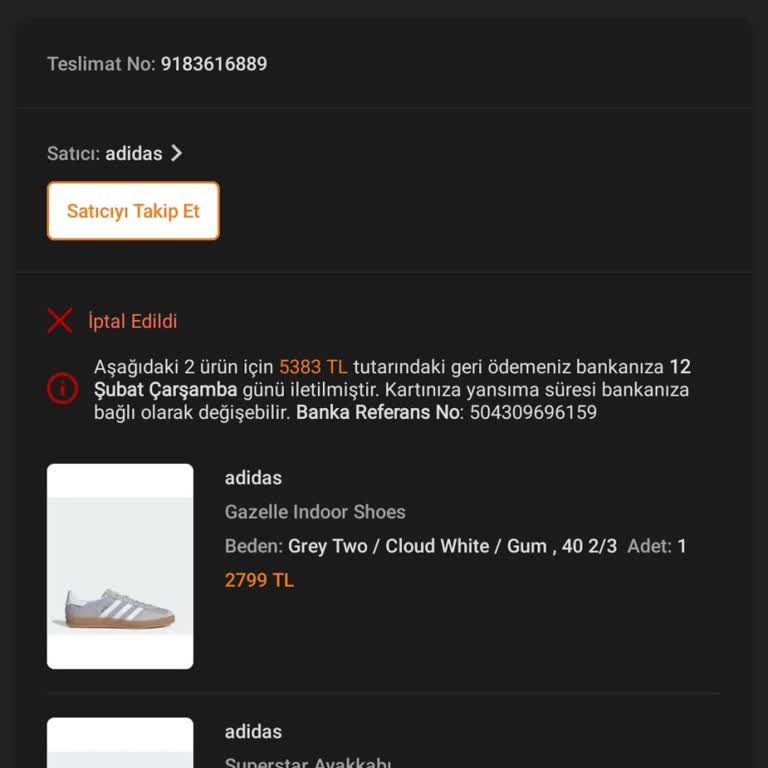Click the red refund info icon
Image resolution: width=768 pixels, height=768 pixels.
coord(62,388)
